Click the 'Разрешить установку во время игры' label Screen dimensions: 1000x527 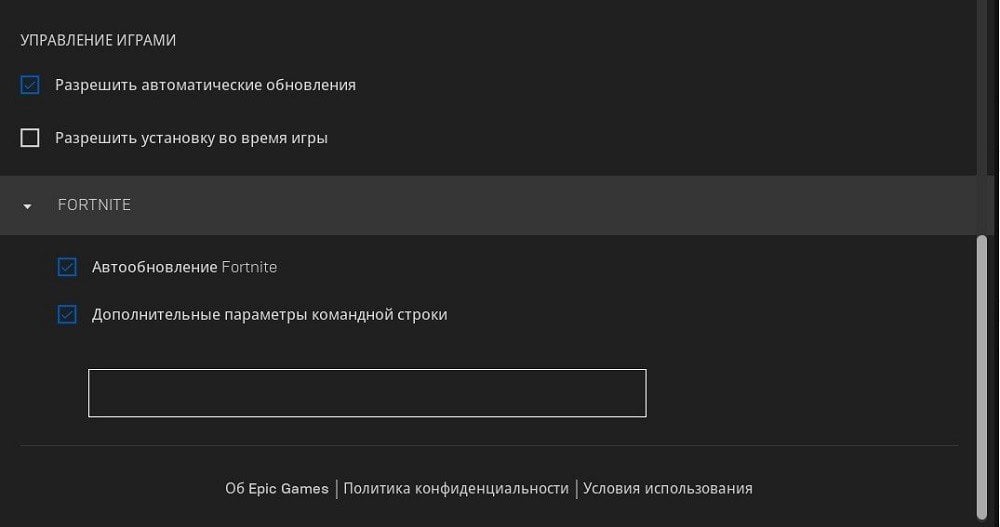191,138
